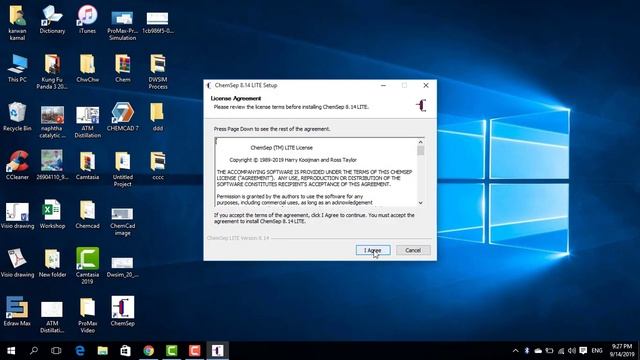Screen dimensions: 640x360
Task: Open Microsoft Store from taskbar
Action: point(125,351)
